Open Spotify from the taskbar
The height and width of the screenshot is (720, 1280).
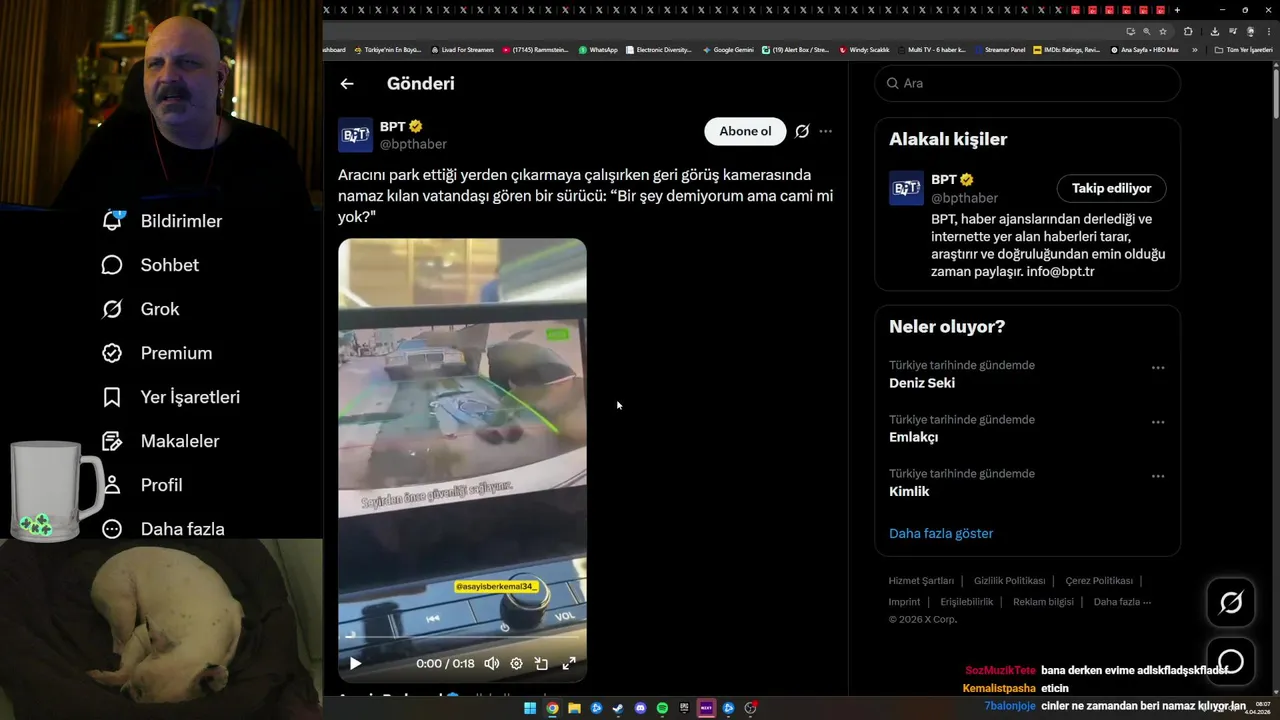[662, 708]
